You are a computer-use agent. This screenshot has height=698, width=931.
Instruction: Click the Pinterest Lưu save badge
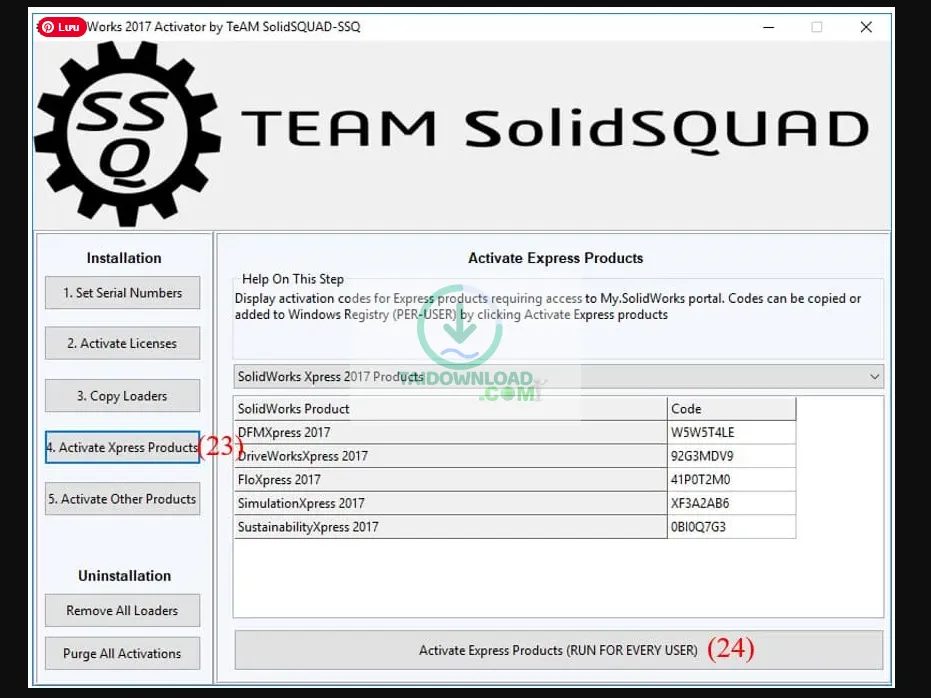62,27
